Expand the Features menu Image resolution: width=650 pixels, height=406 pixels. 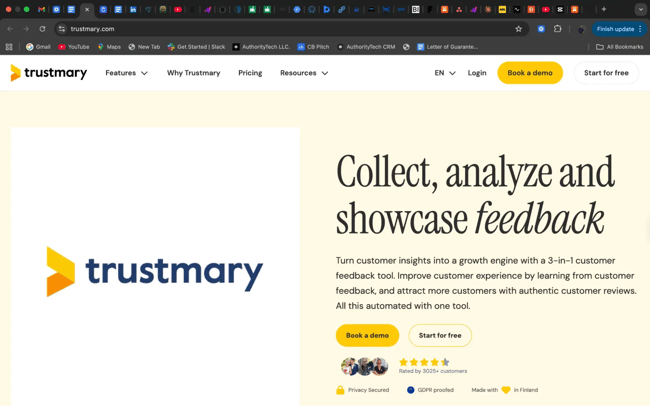coord(126,73)
